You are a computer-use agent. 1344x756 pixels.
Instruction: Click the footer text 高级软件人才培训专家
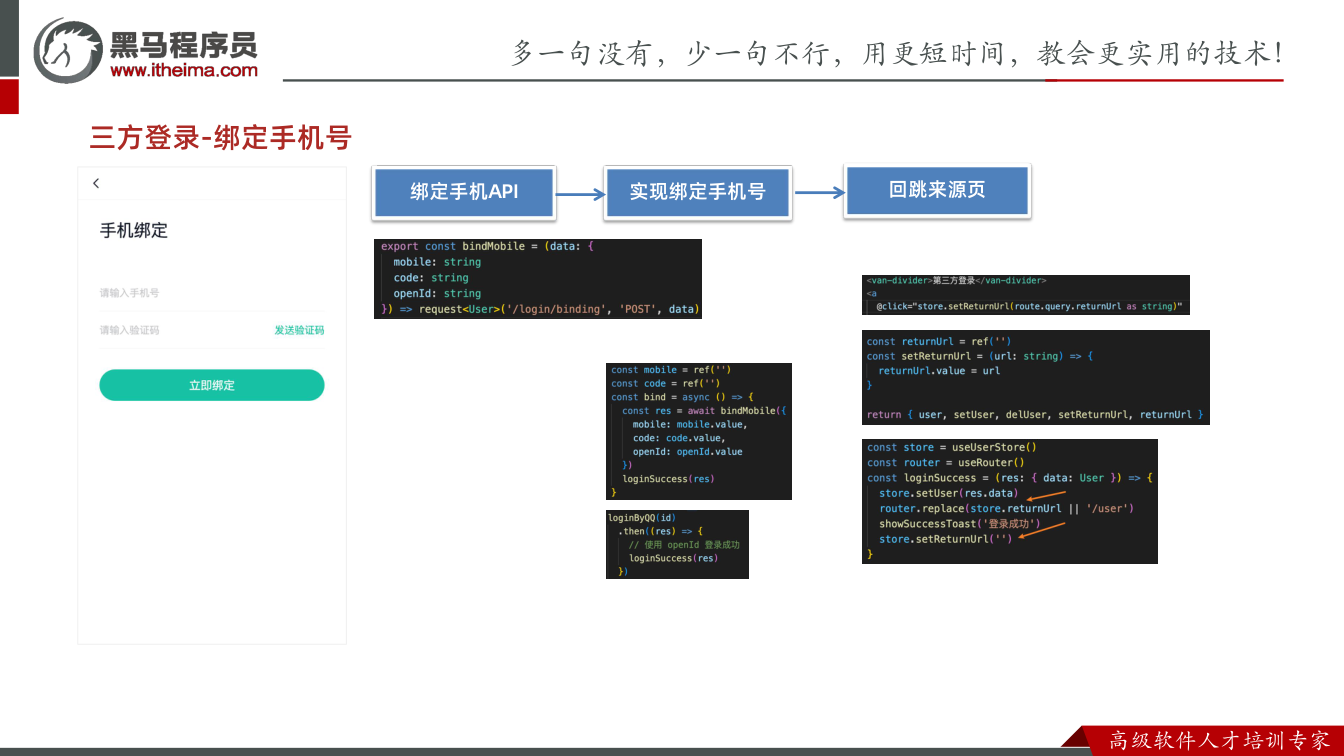tap(1220, 741)
